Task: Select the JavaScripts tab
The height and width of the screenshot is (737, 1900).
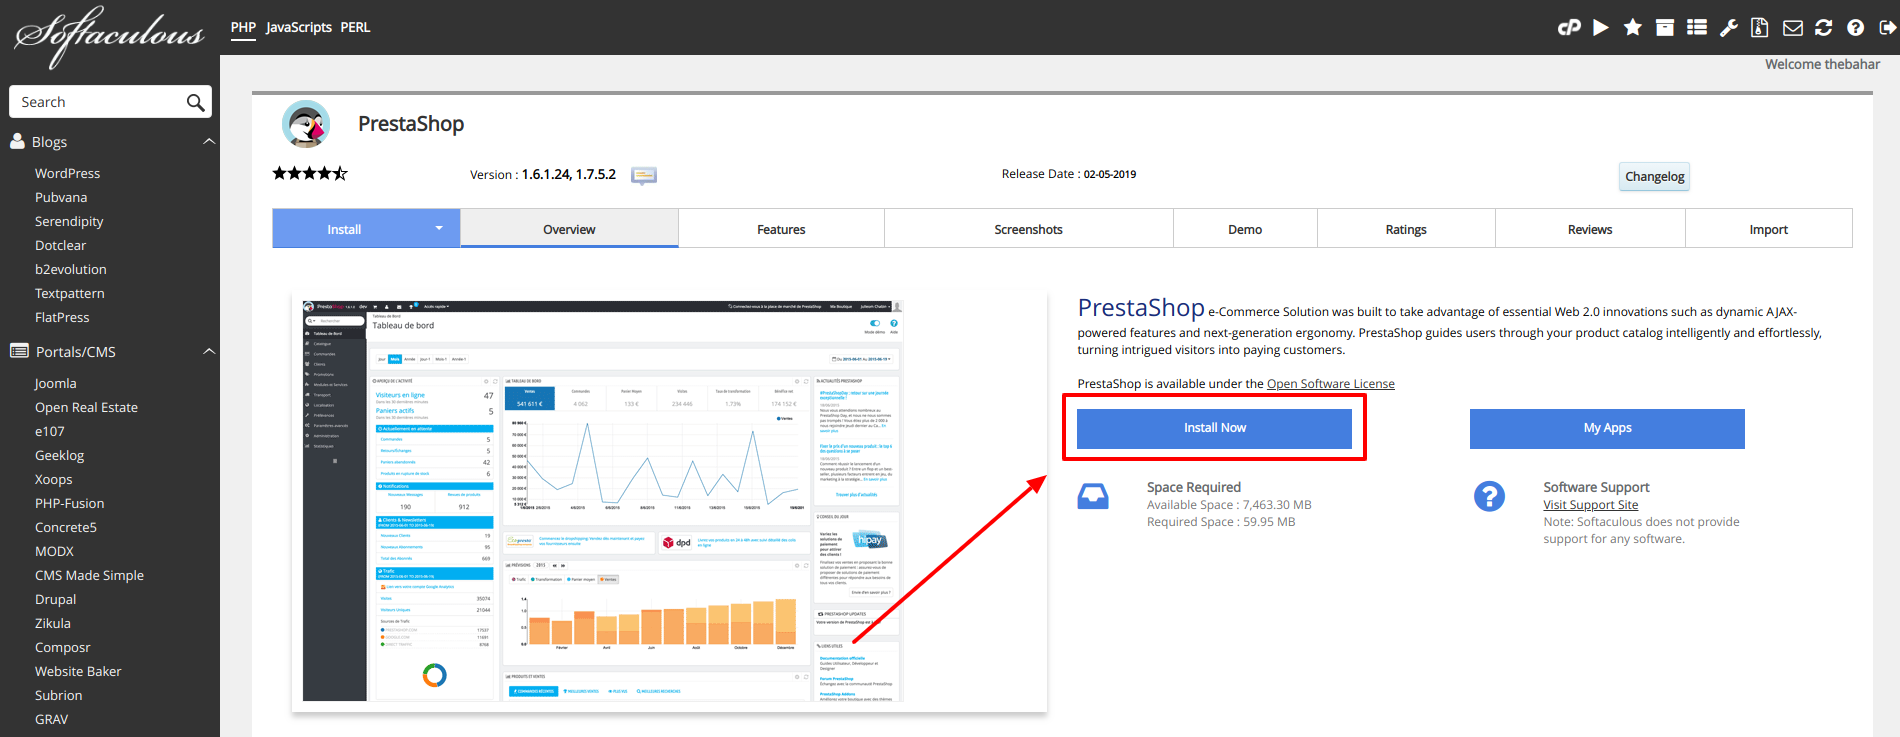Action: [299, 27]
